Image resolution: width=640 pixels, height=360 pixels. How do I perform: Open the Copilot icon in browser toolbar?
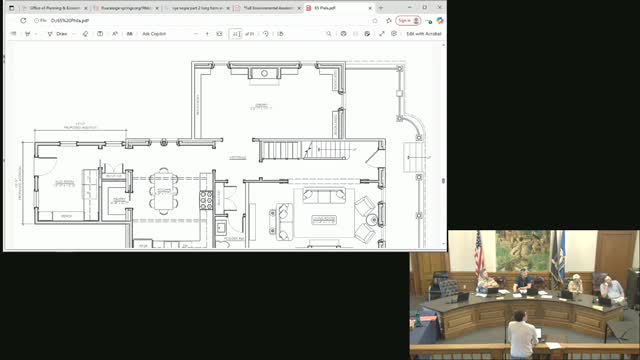tap(440, 20)
